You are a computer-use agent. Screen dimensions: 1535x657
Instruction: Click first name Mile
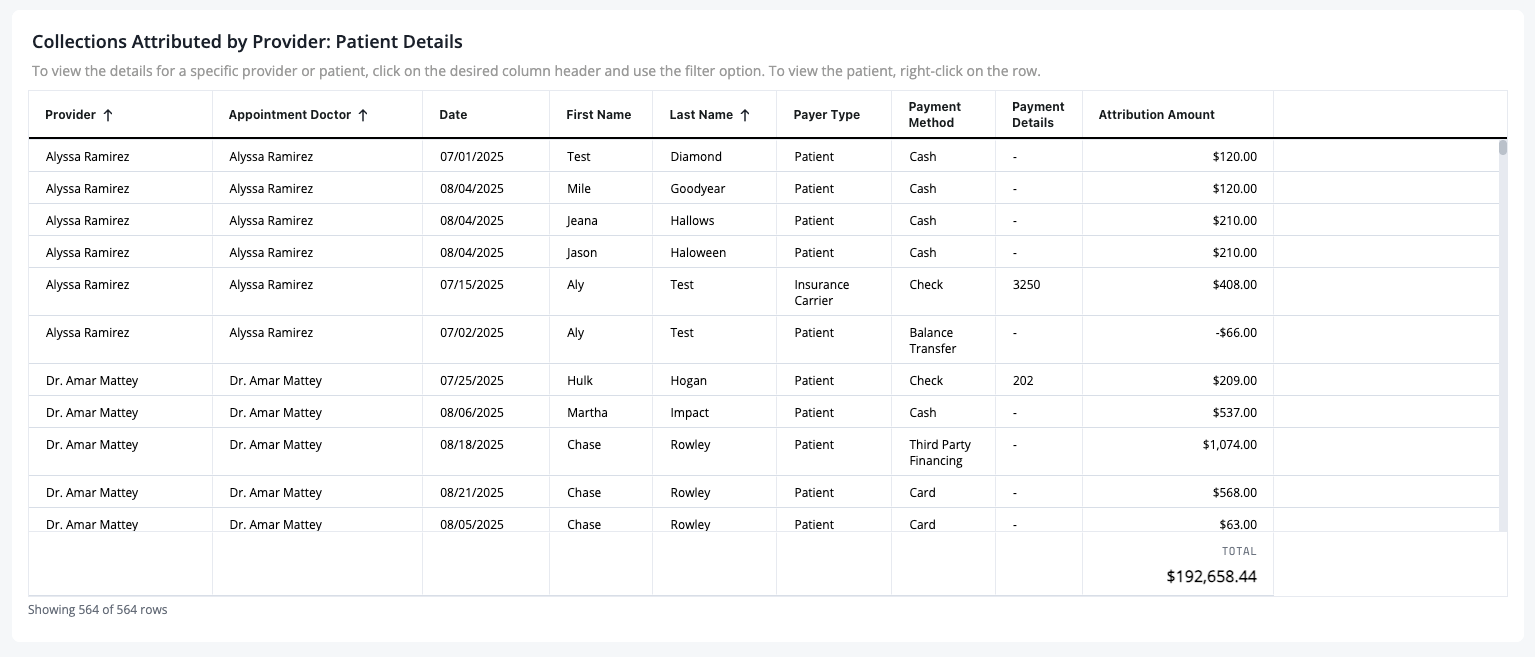pos(579,189)
